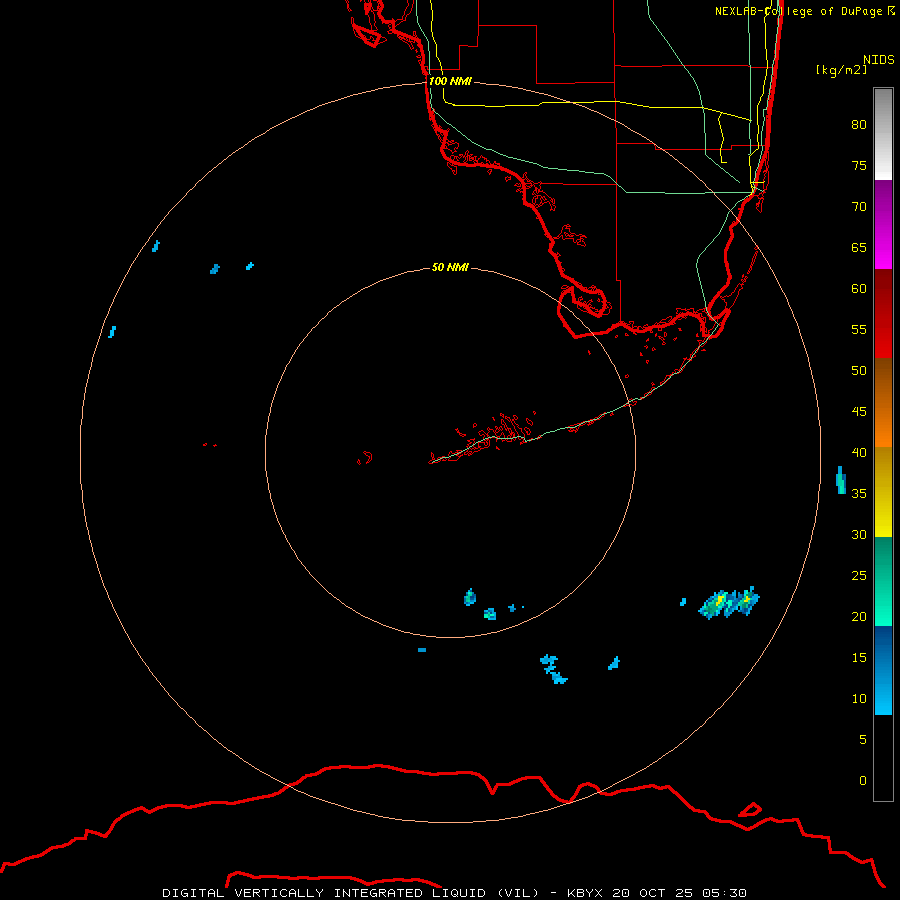Click the 05:30 timestamp
Viewport: 900px width, 900px height.
(x=725, y=893)
